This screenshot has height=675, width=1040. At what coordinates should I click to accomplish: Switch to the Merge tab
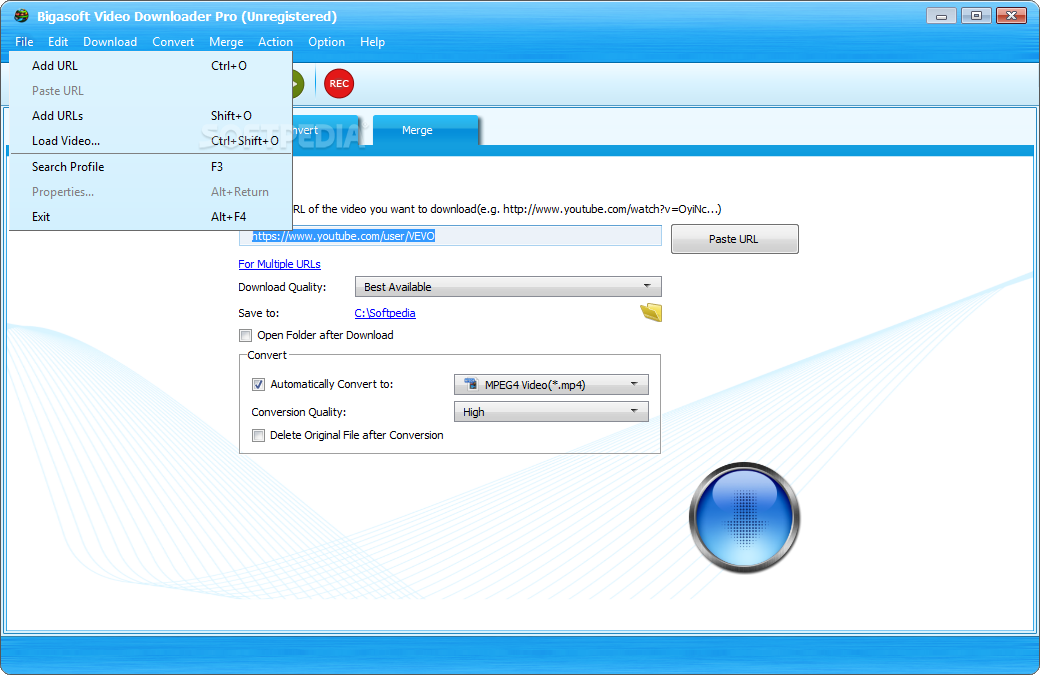[425, 130]
